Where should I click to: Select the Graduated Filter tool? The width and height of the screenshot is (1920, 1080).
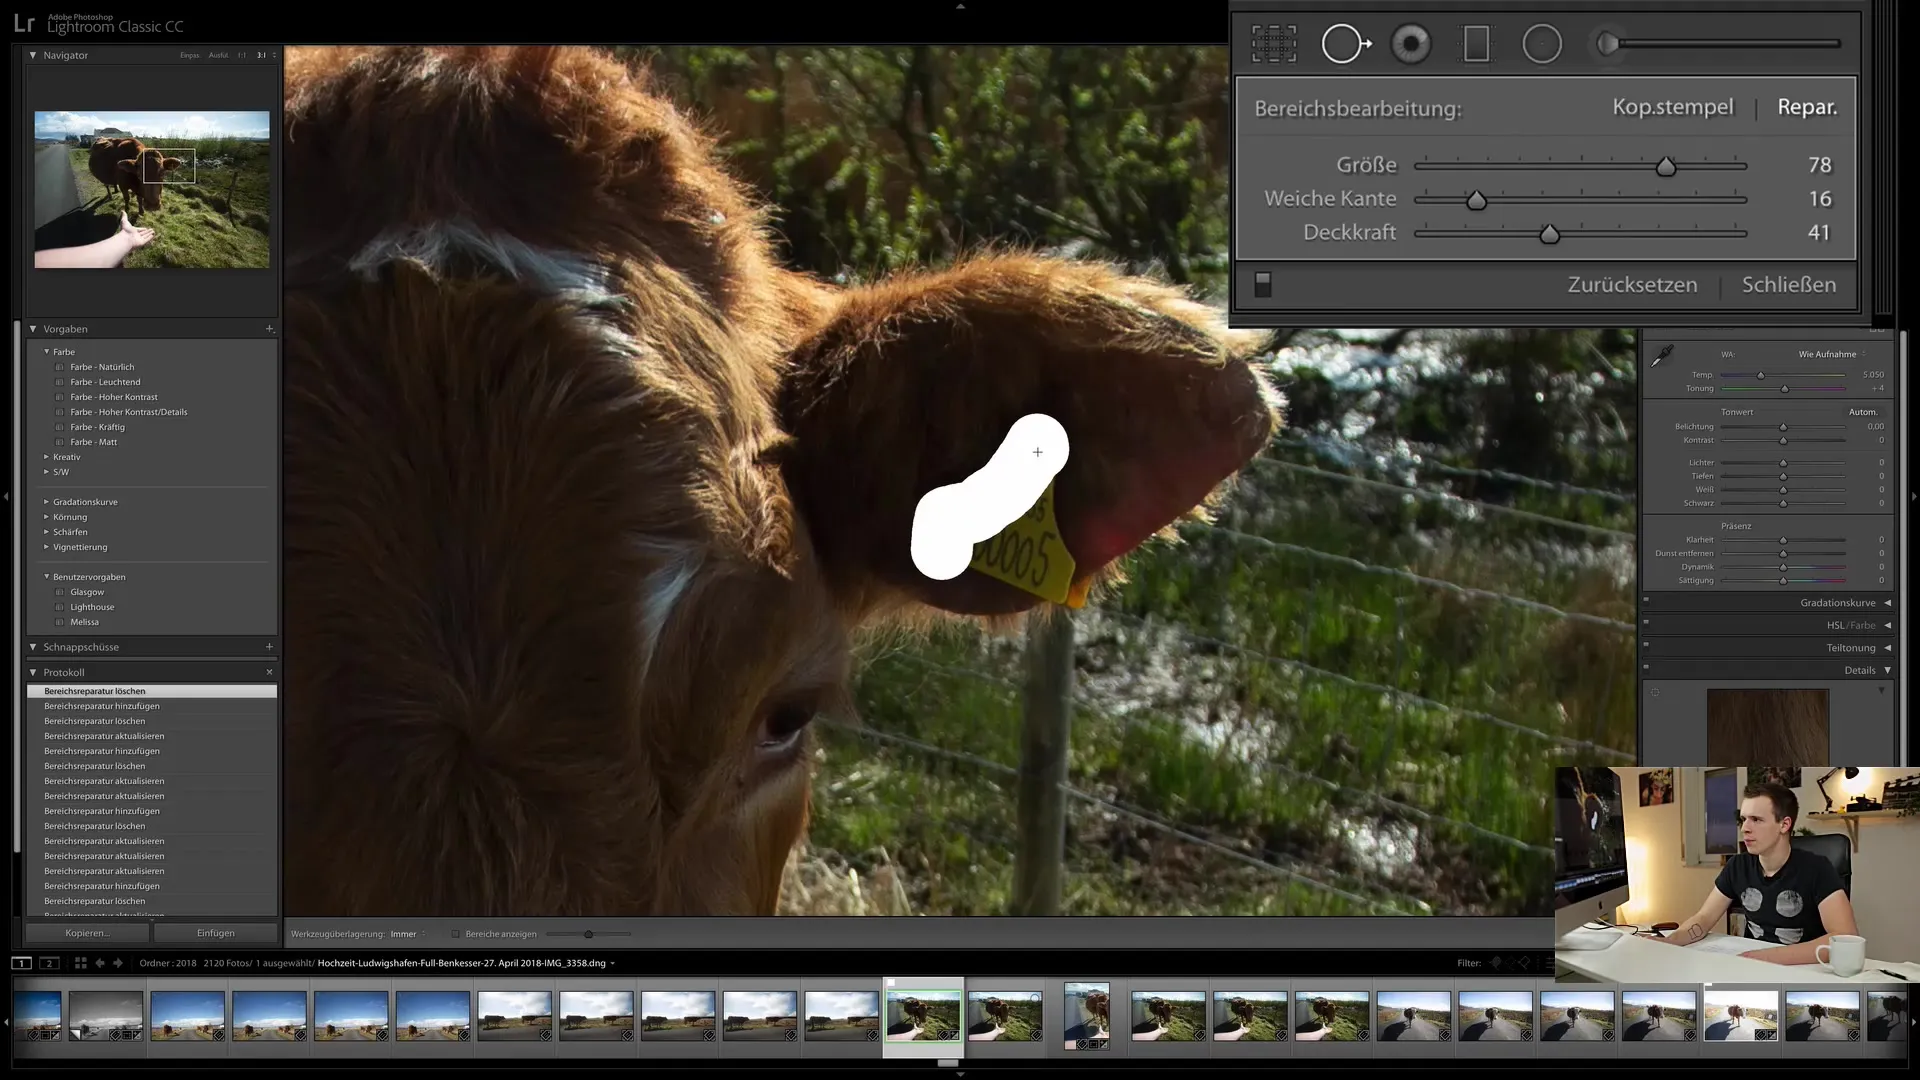1476,44
